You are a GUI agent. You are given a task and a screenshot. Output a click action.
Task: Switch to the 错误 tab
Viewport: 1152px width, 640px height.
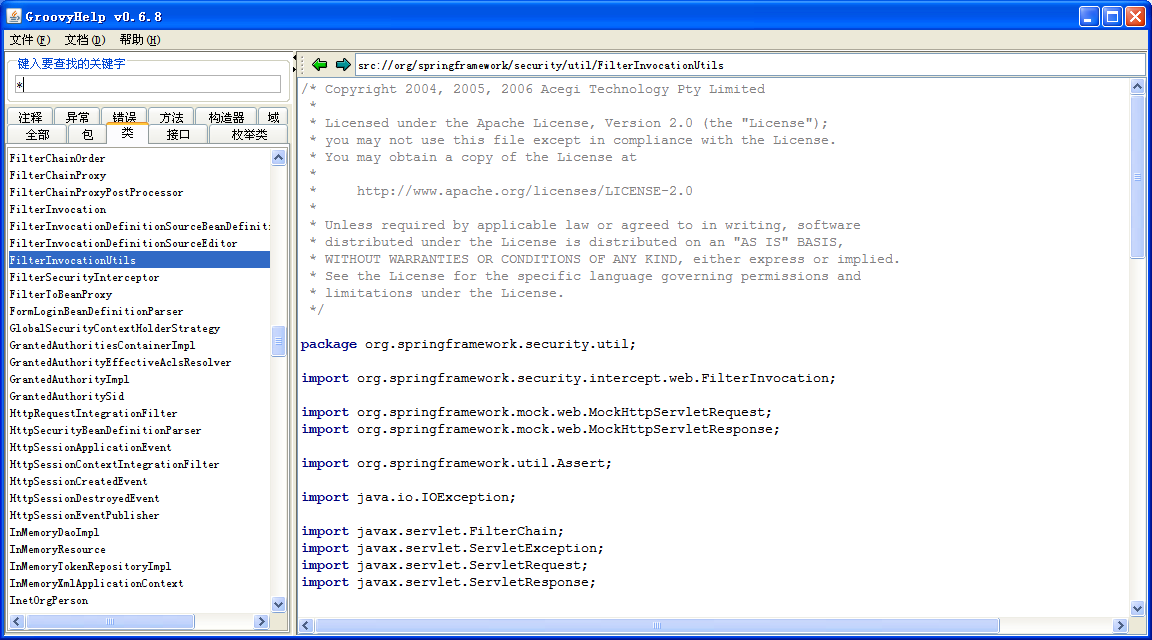click(124, 117)
